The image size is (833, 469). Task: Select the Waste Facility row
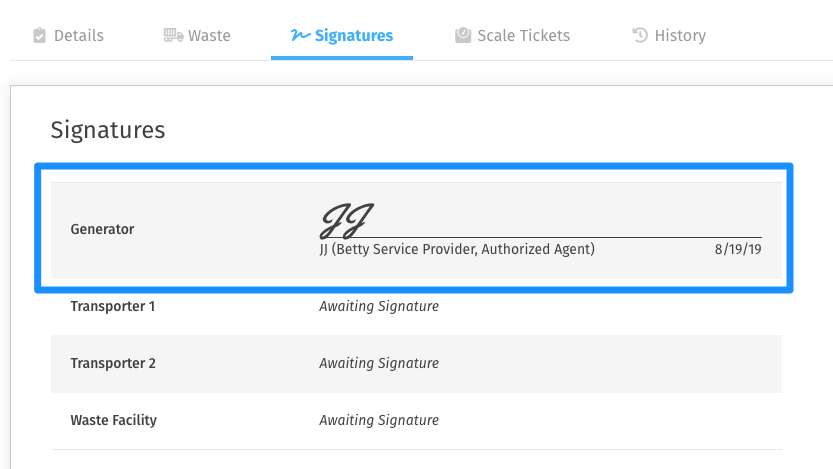point(416,421)
